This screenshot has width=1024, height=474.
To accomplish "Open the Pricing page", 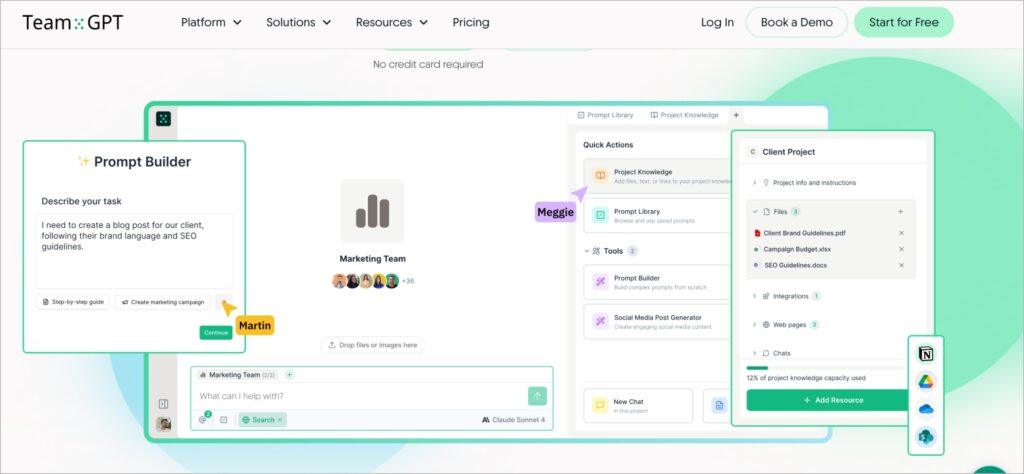I will [x=471, y=22].
